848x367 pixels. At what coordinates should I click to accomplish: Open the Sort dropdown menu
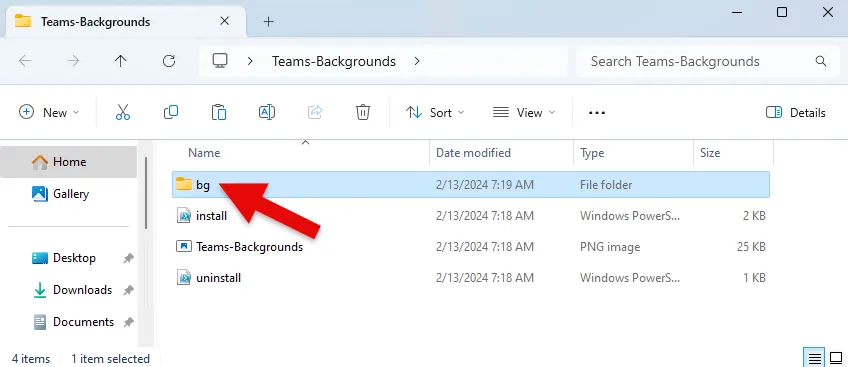tap(435, 112)
